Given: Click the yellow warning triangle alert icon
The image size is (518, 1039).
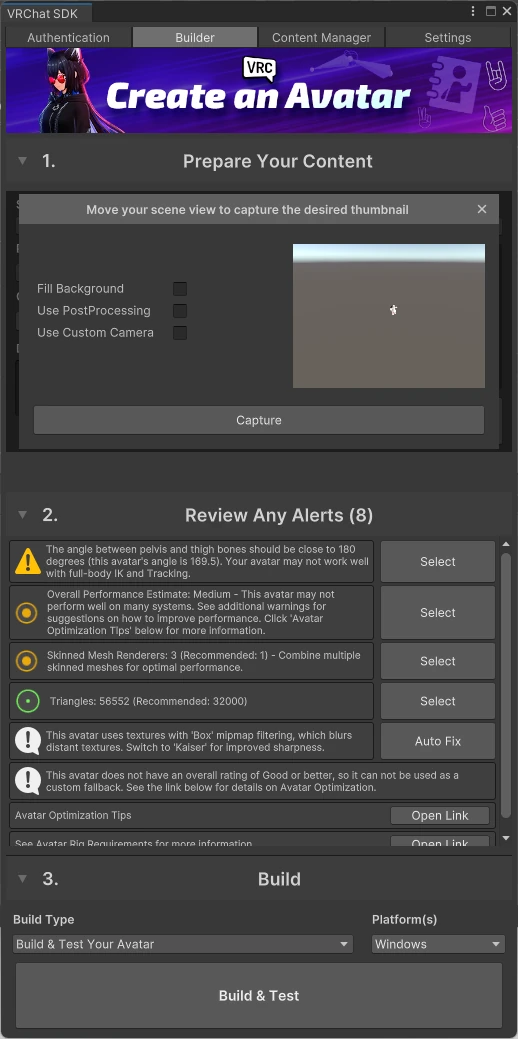Looking at the screenshot, I should tap(28, 561).
